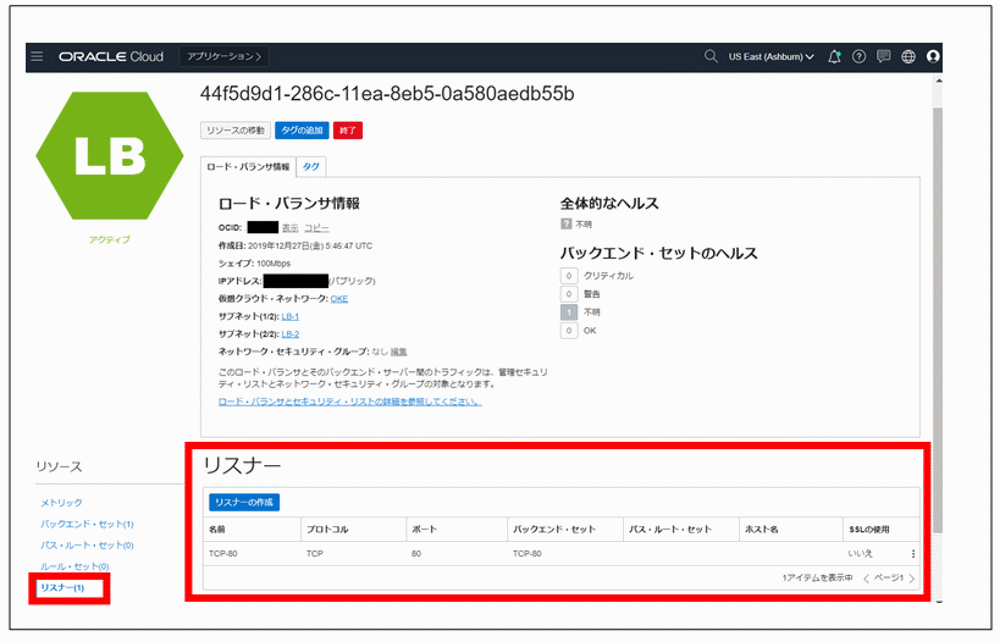Click the hamburger navigation menu icon
Screen dimensions: 1000x642
[x=37, y=56]
